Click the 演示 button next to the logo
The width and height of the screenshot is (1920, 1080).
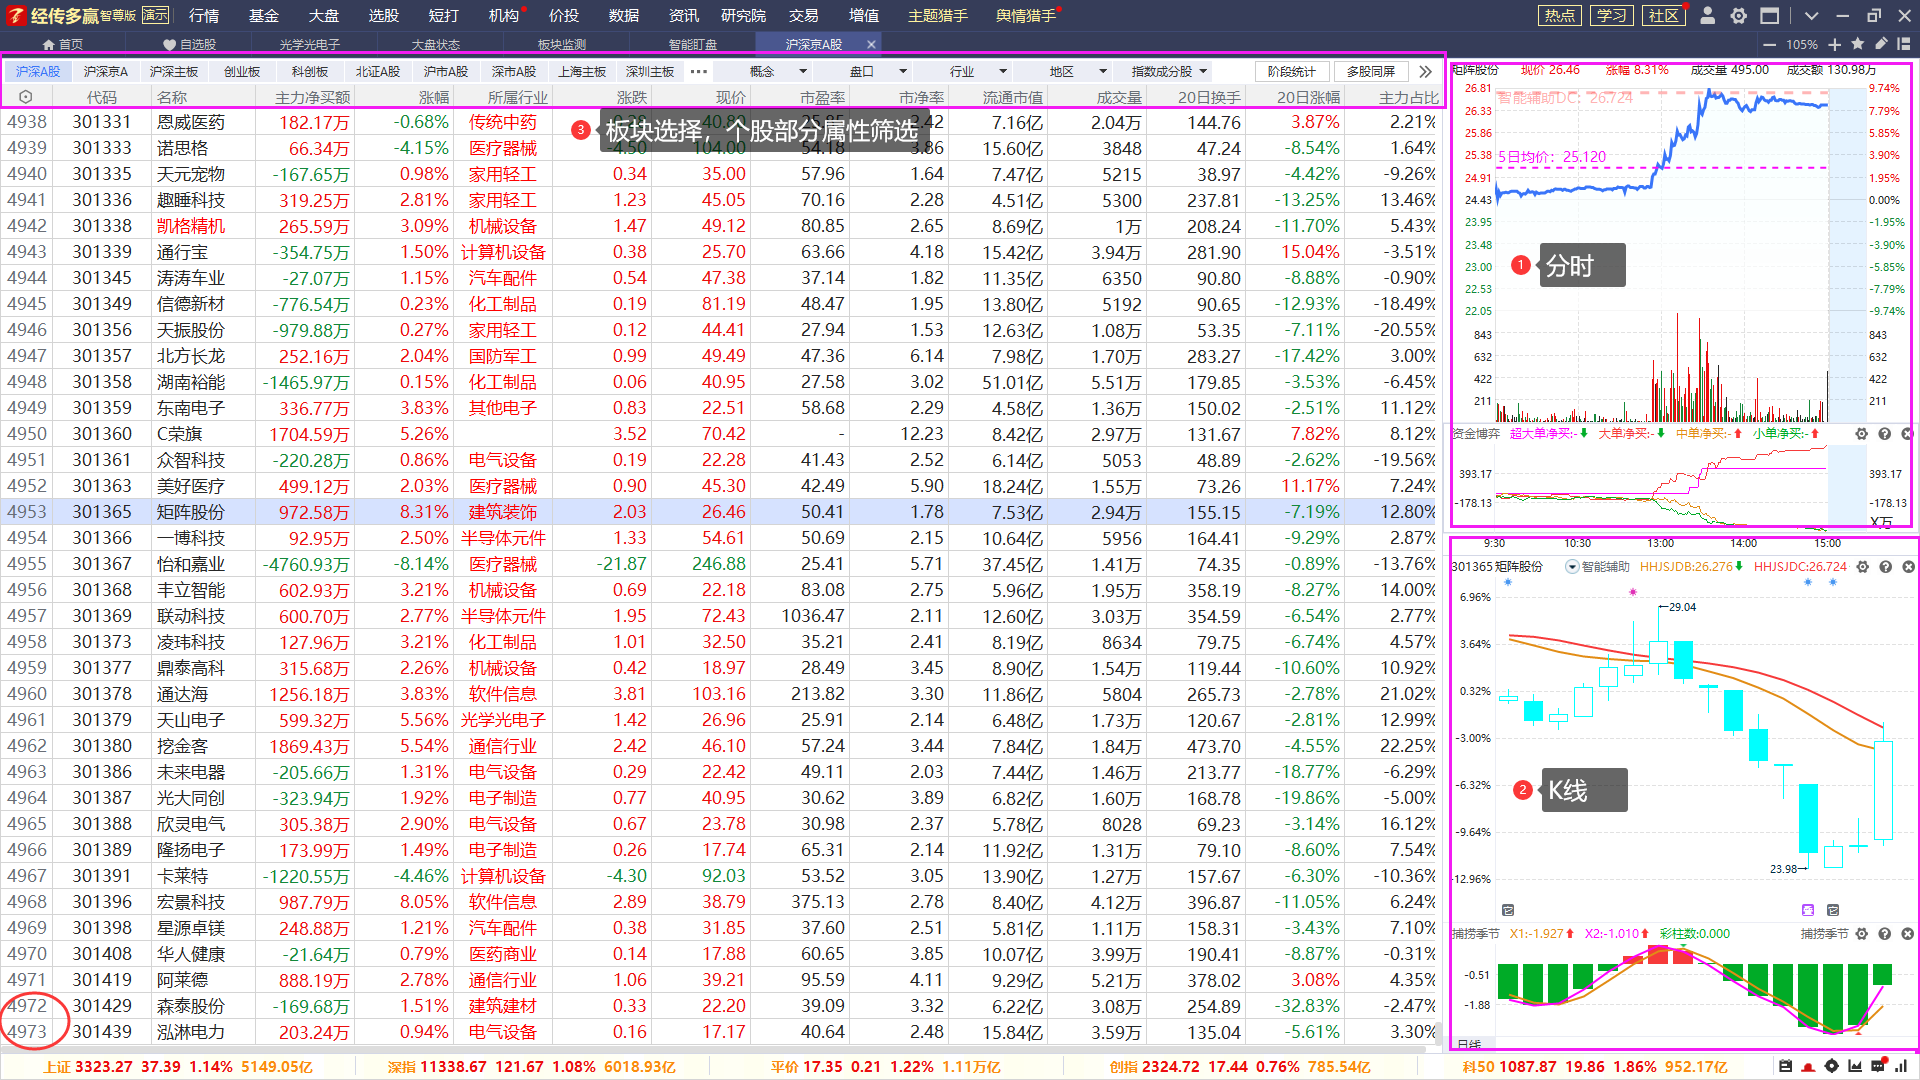click(x=156, y=15)
